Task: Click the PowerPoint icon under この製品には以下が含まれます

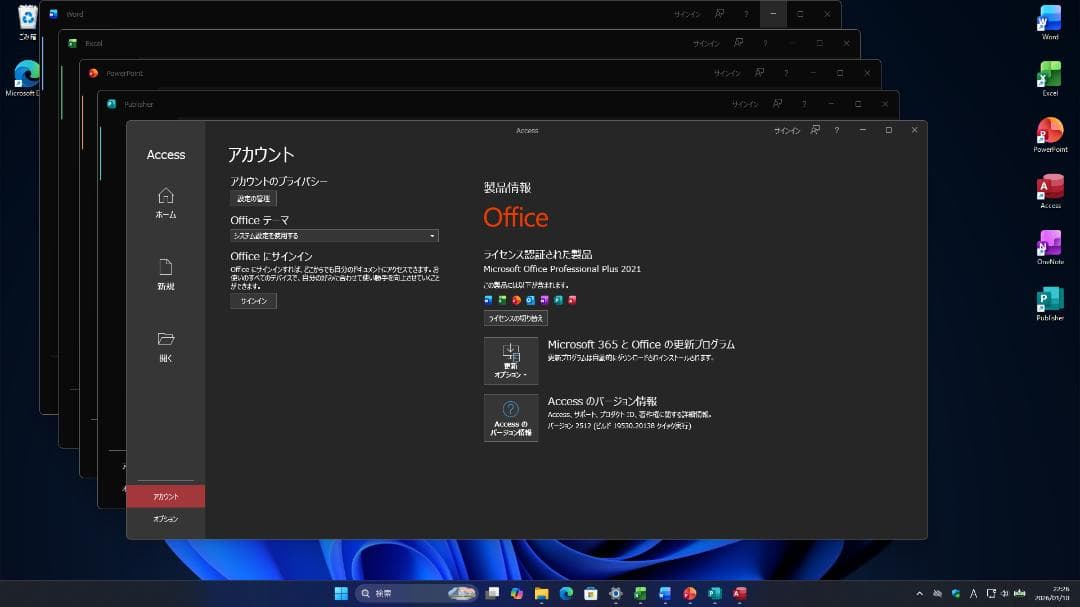Action: coord(515,299)
